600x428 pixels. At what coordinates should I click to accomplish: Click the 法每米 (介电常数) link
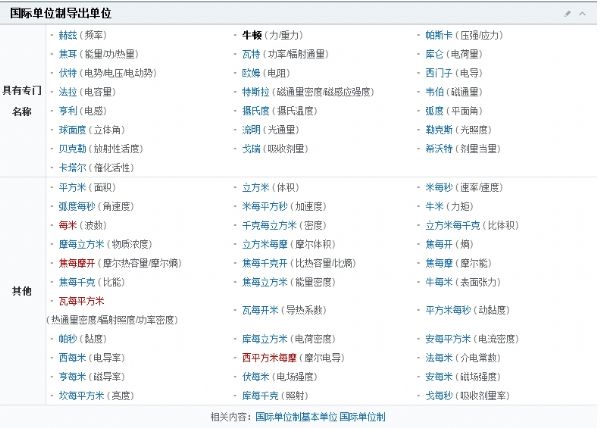tap(439, 358)
